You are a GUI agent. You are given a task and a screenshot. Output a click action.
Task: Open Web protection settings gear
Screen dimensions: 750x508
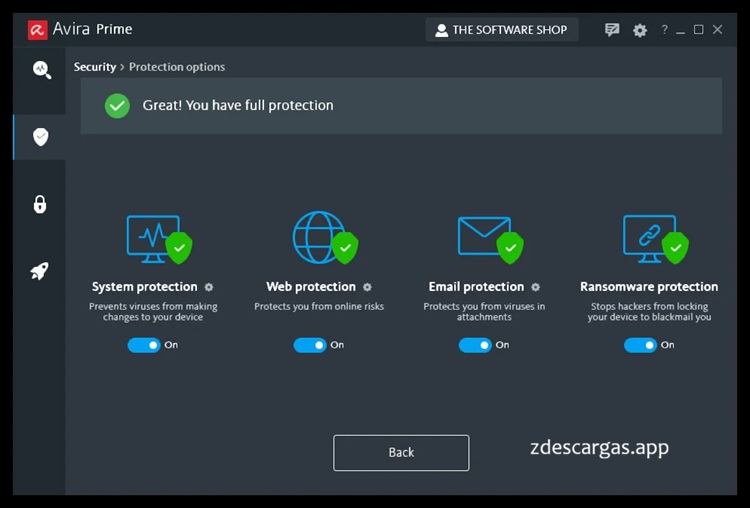pos(367,287)
